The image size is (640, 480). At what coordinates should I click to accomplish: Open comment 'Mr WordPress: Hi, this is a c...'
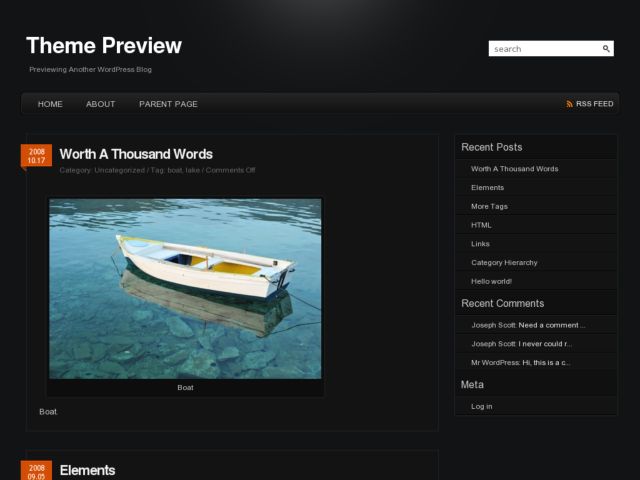pos(520,362)
